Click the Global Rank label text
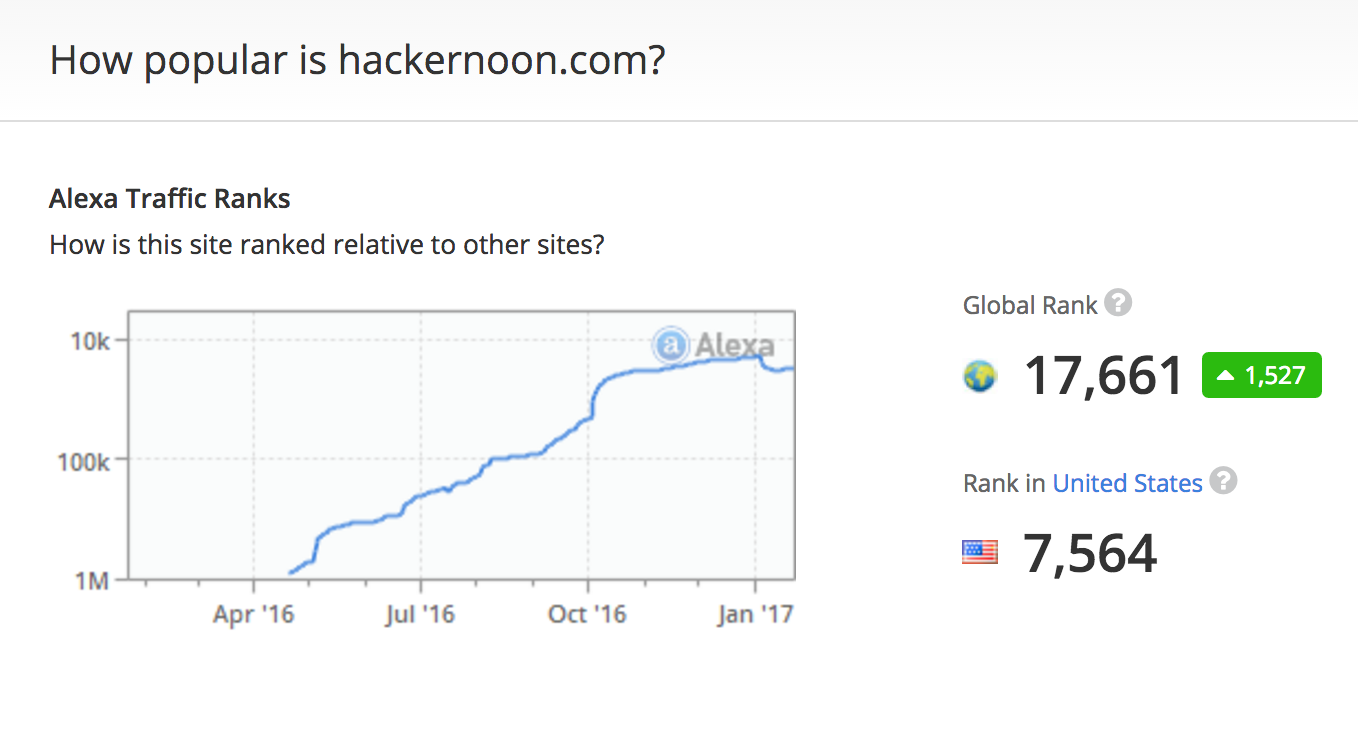1358x736 pixels. [x=1030, y=305]
